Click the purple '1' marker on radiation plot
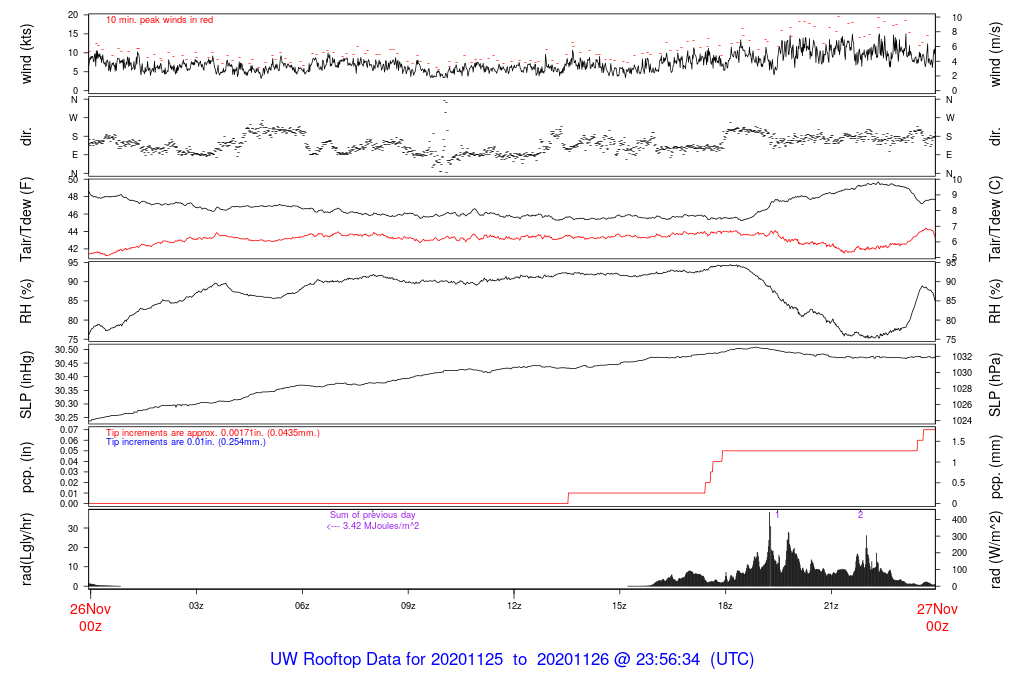This screenshot has height=700, width=1024. coord(777,515)
